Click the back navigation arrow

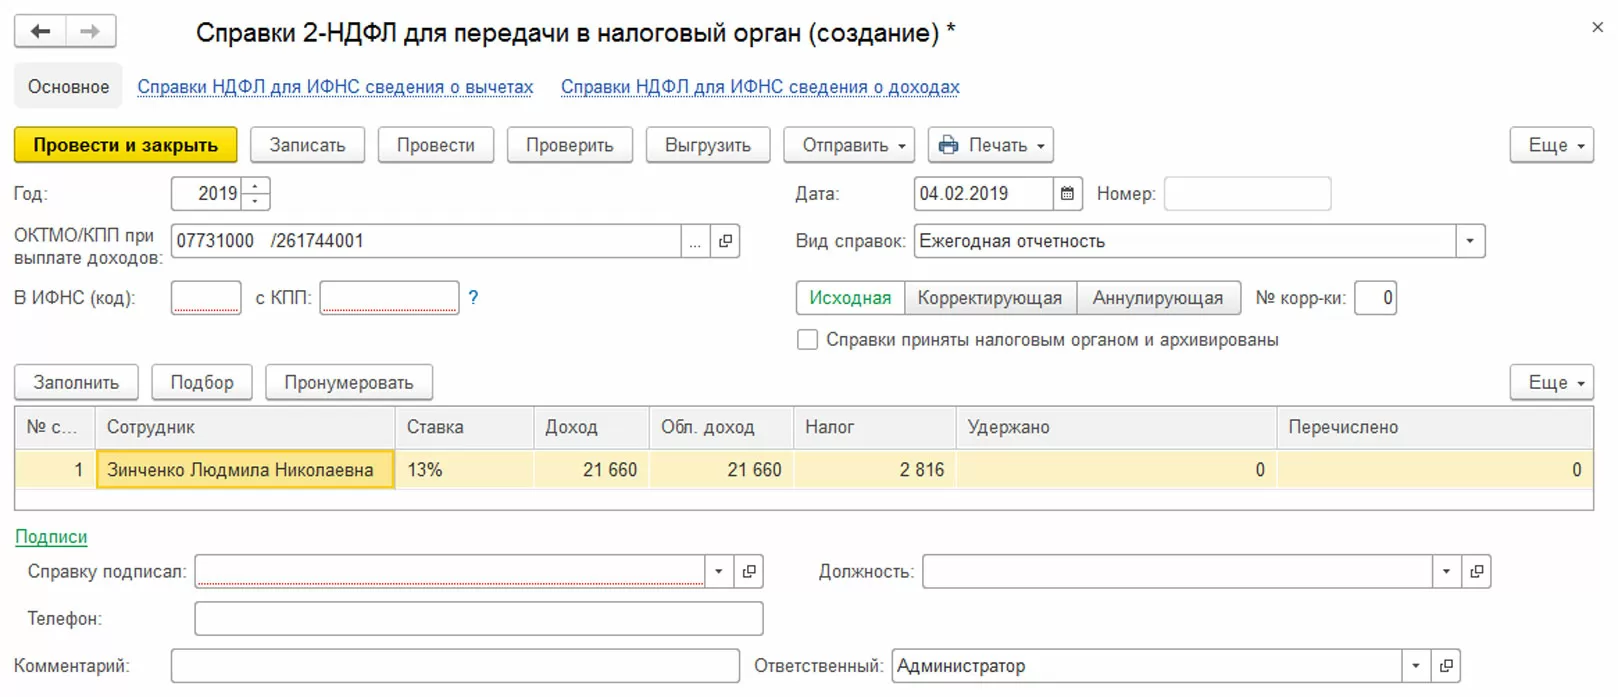(40, 31)
